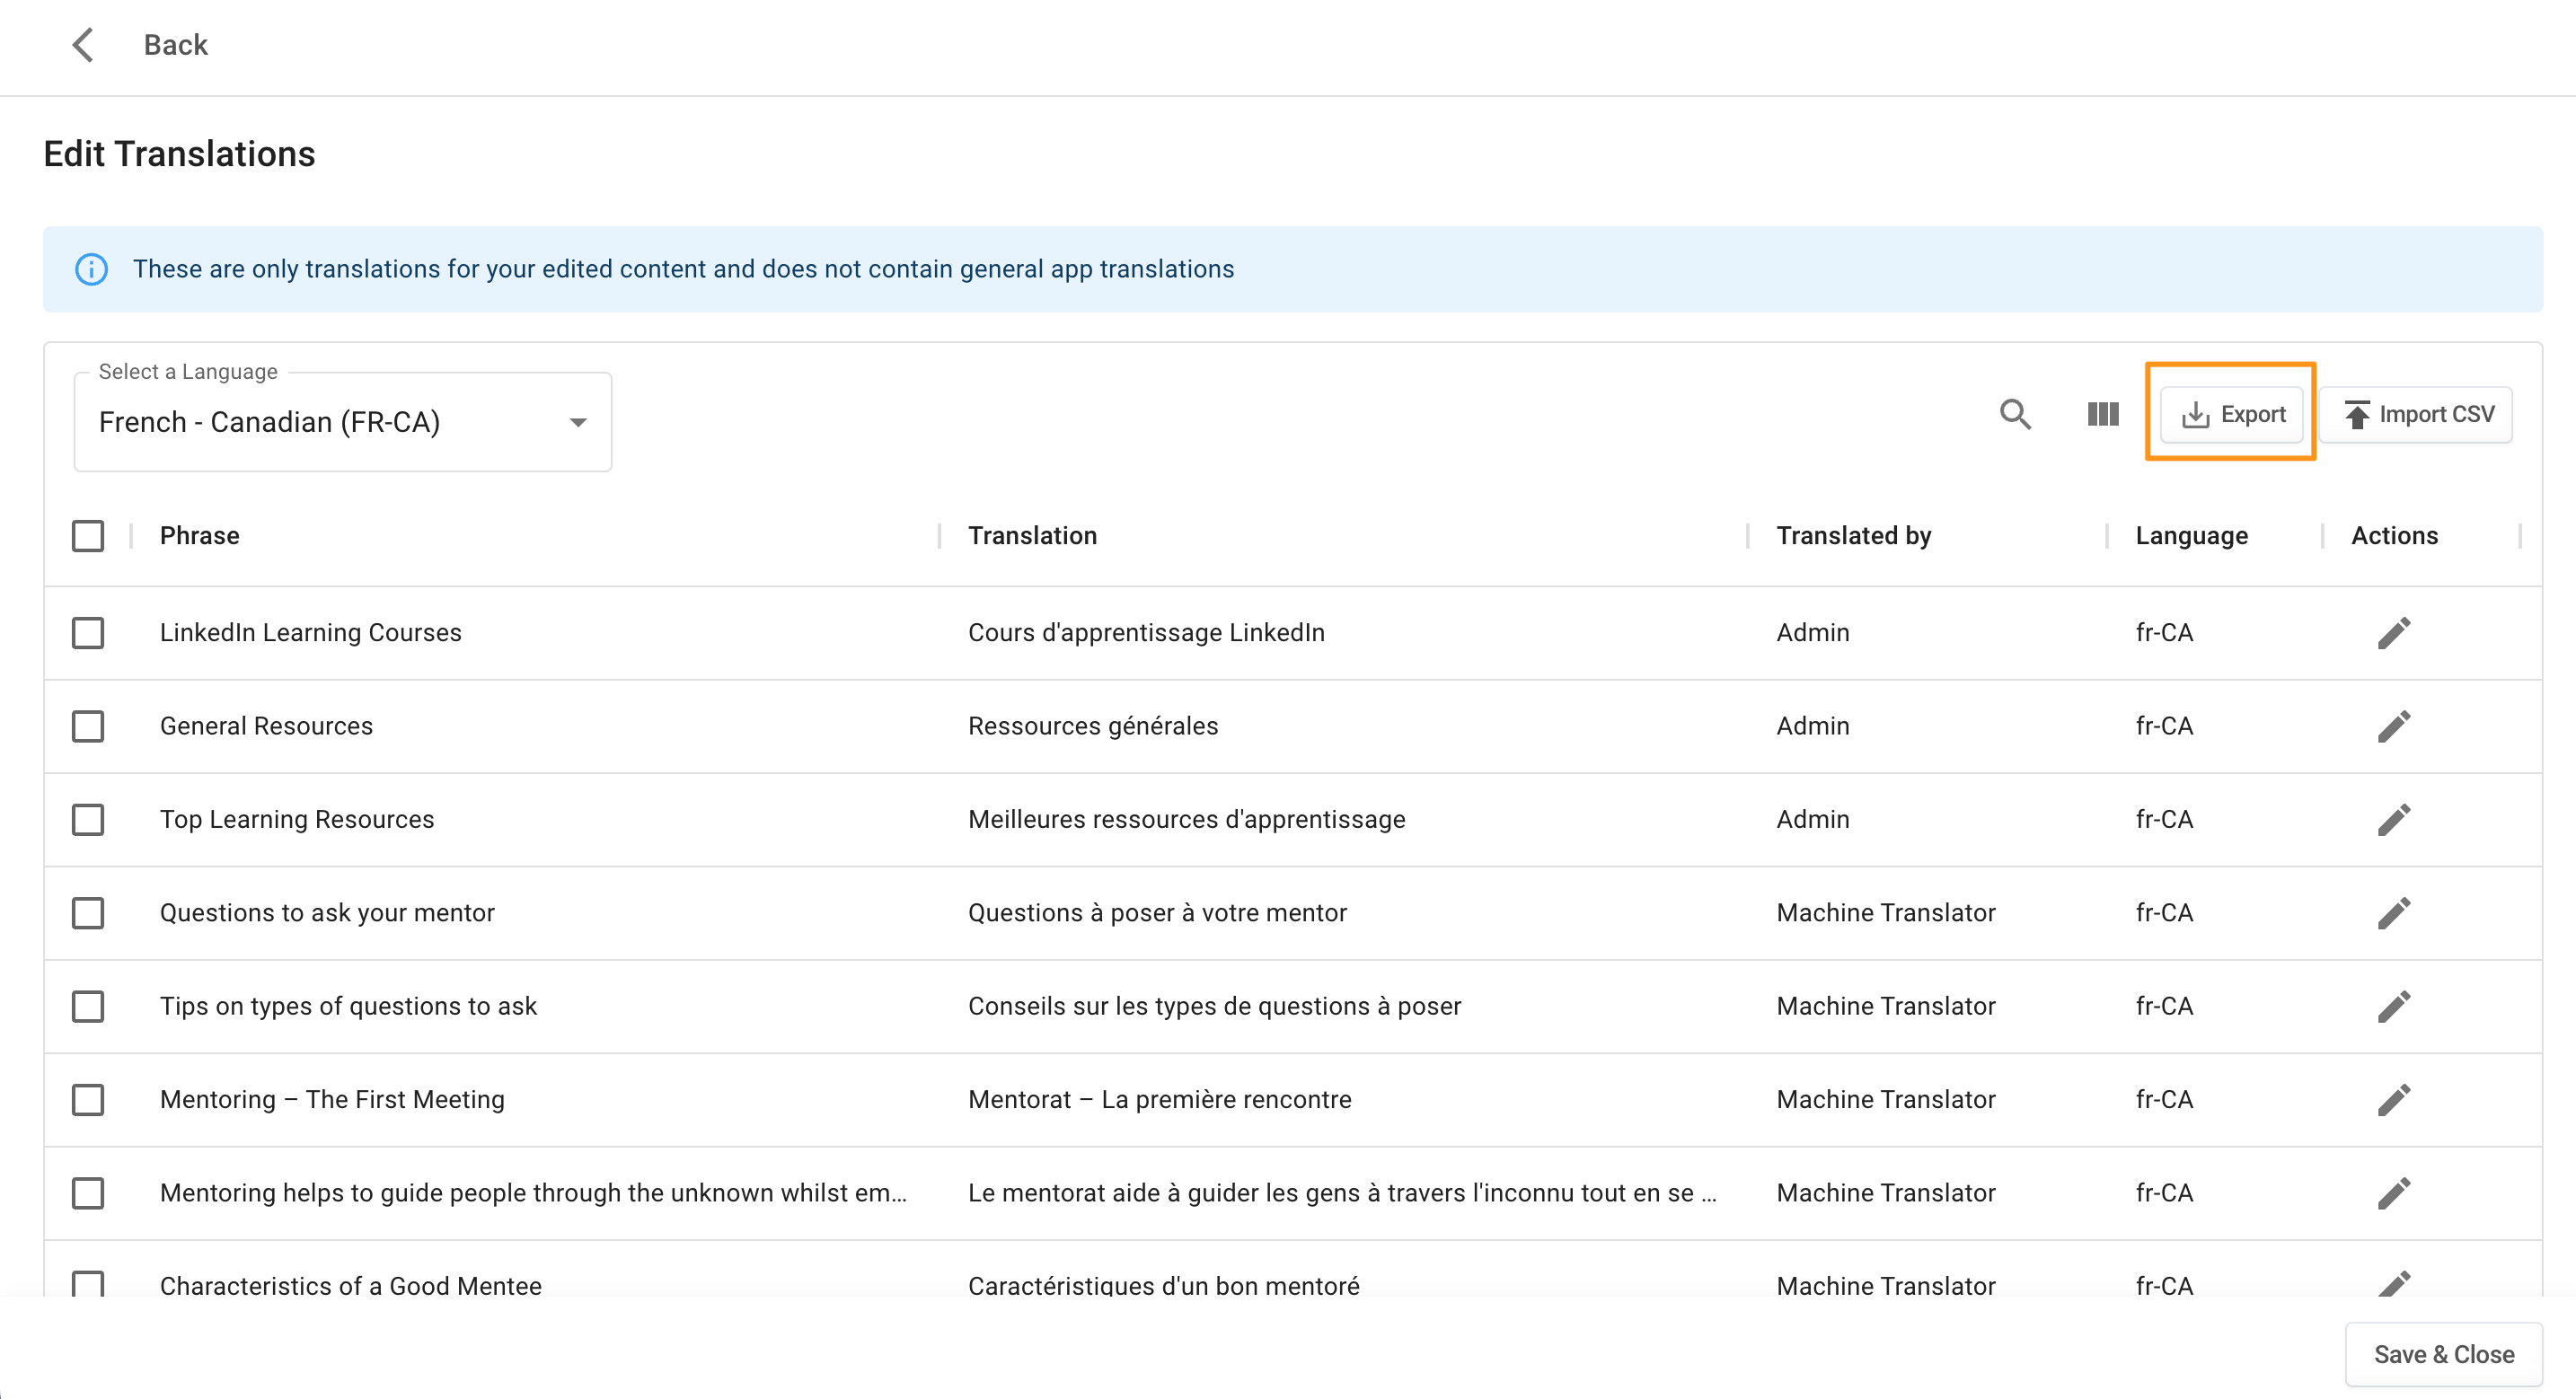2576x1399 pixels.
Task: Check the Mentoring – The First Meeting row
Action: click(x=88, y=1099)
